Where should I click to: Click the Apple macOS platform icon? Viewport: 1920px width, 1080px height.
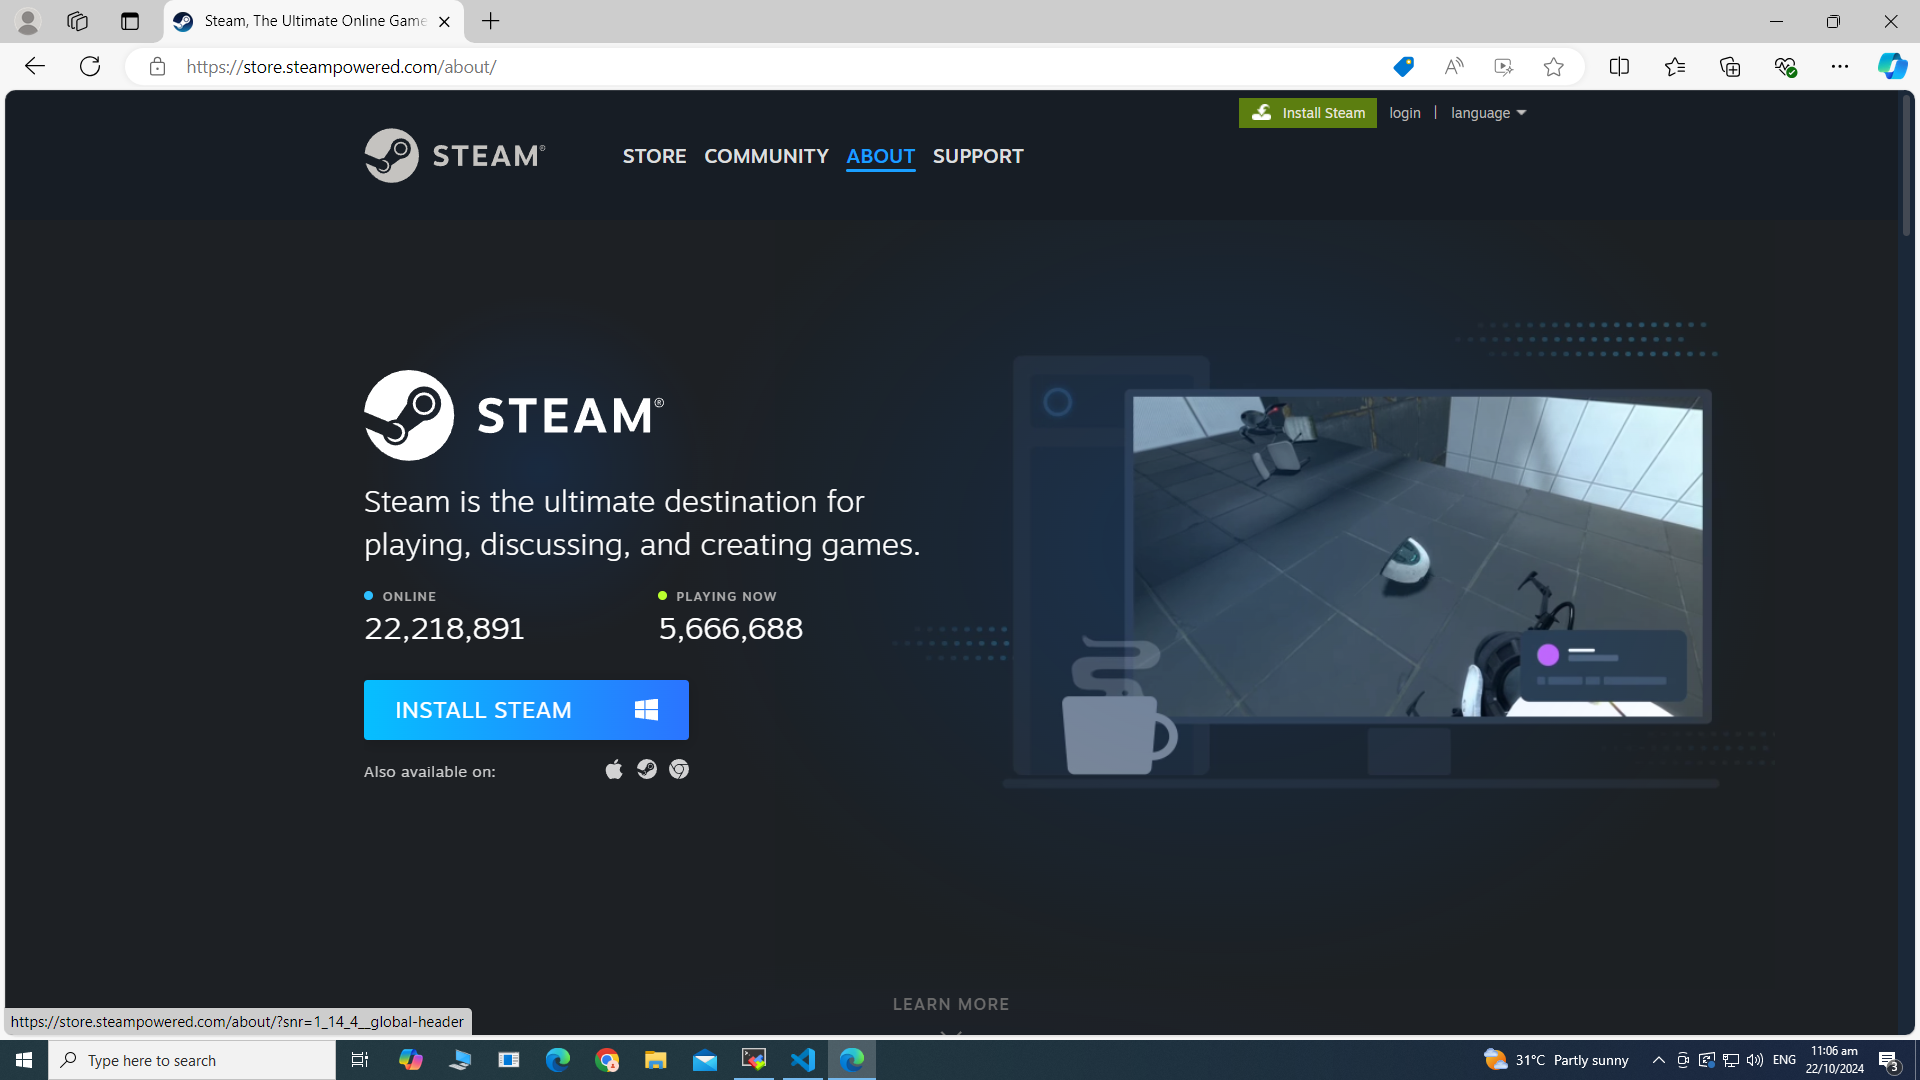(614, 769)
